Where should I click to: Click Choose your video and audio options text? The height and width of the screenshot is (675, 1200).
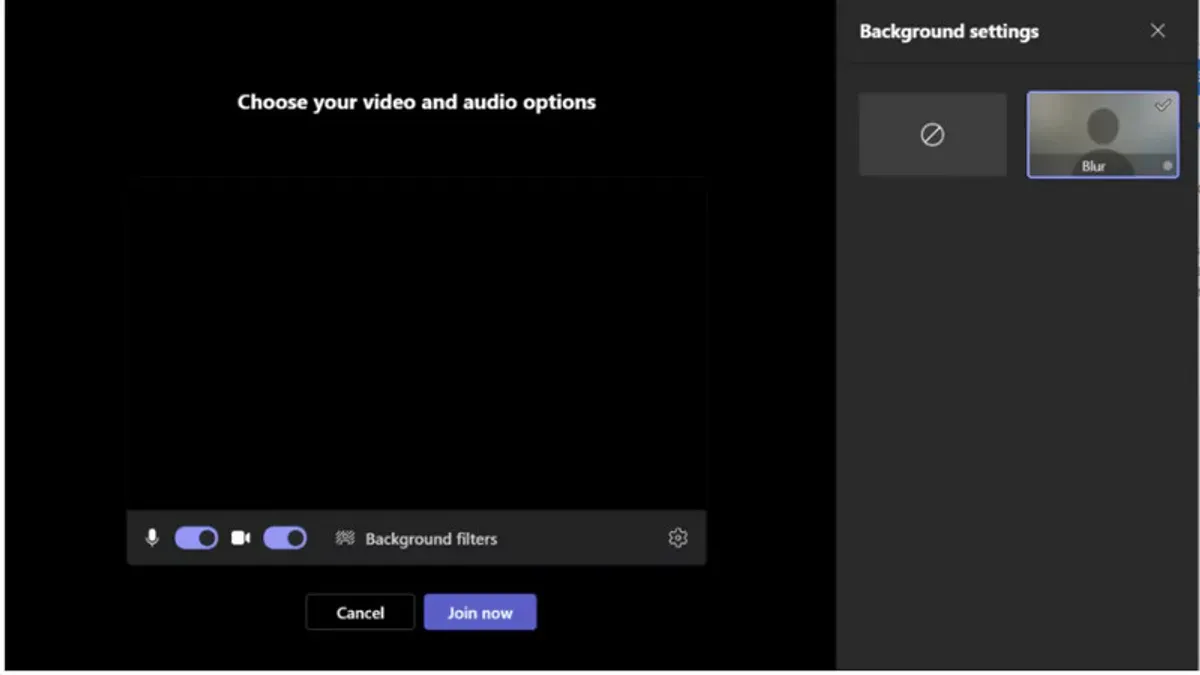click(x=417, y=102)
